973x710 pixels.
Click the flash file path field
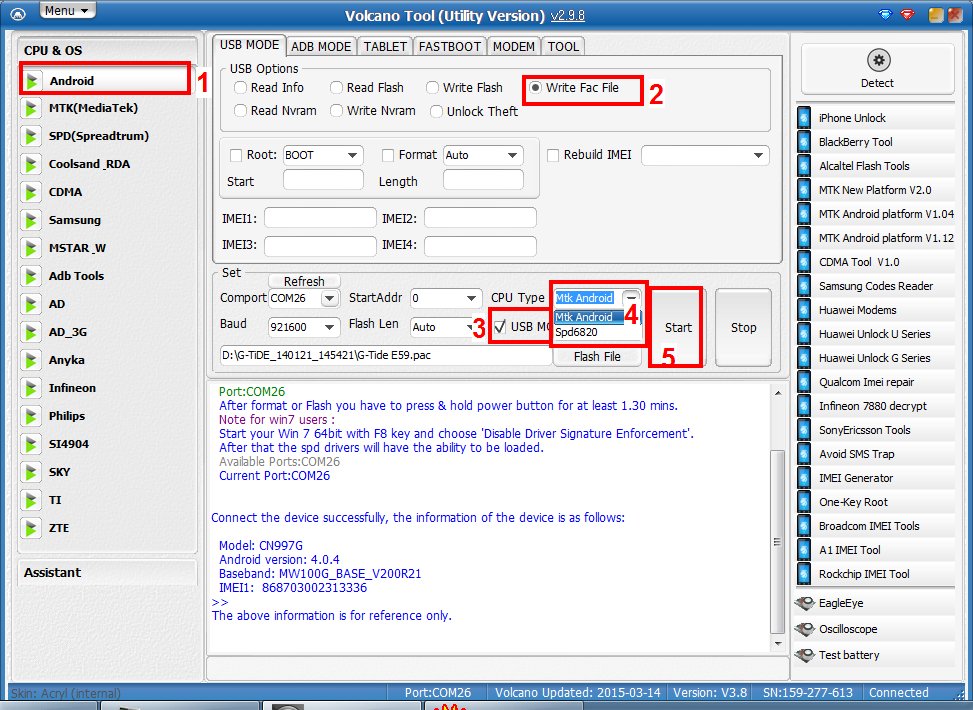[x=385, y=356]
